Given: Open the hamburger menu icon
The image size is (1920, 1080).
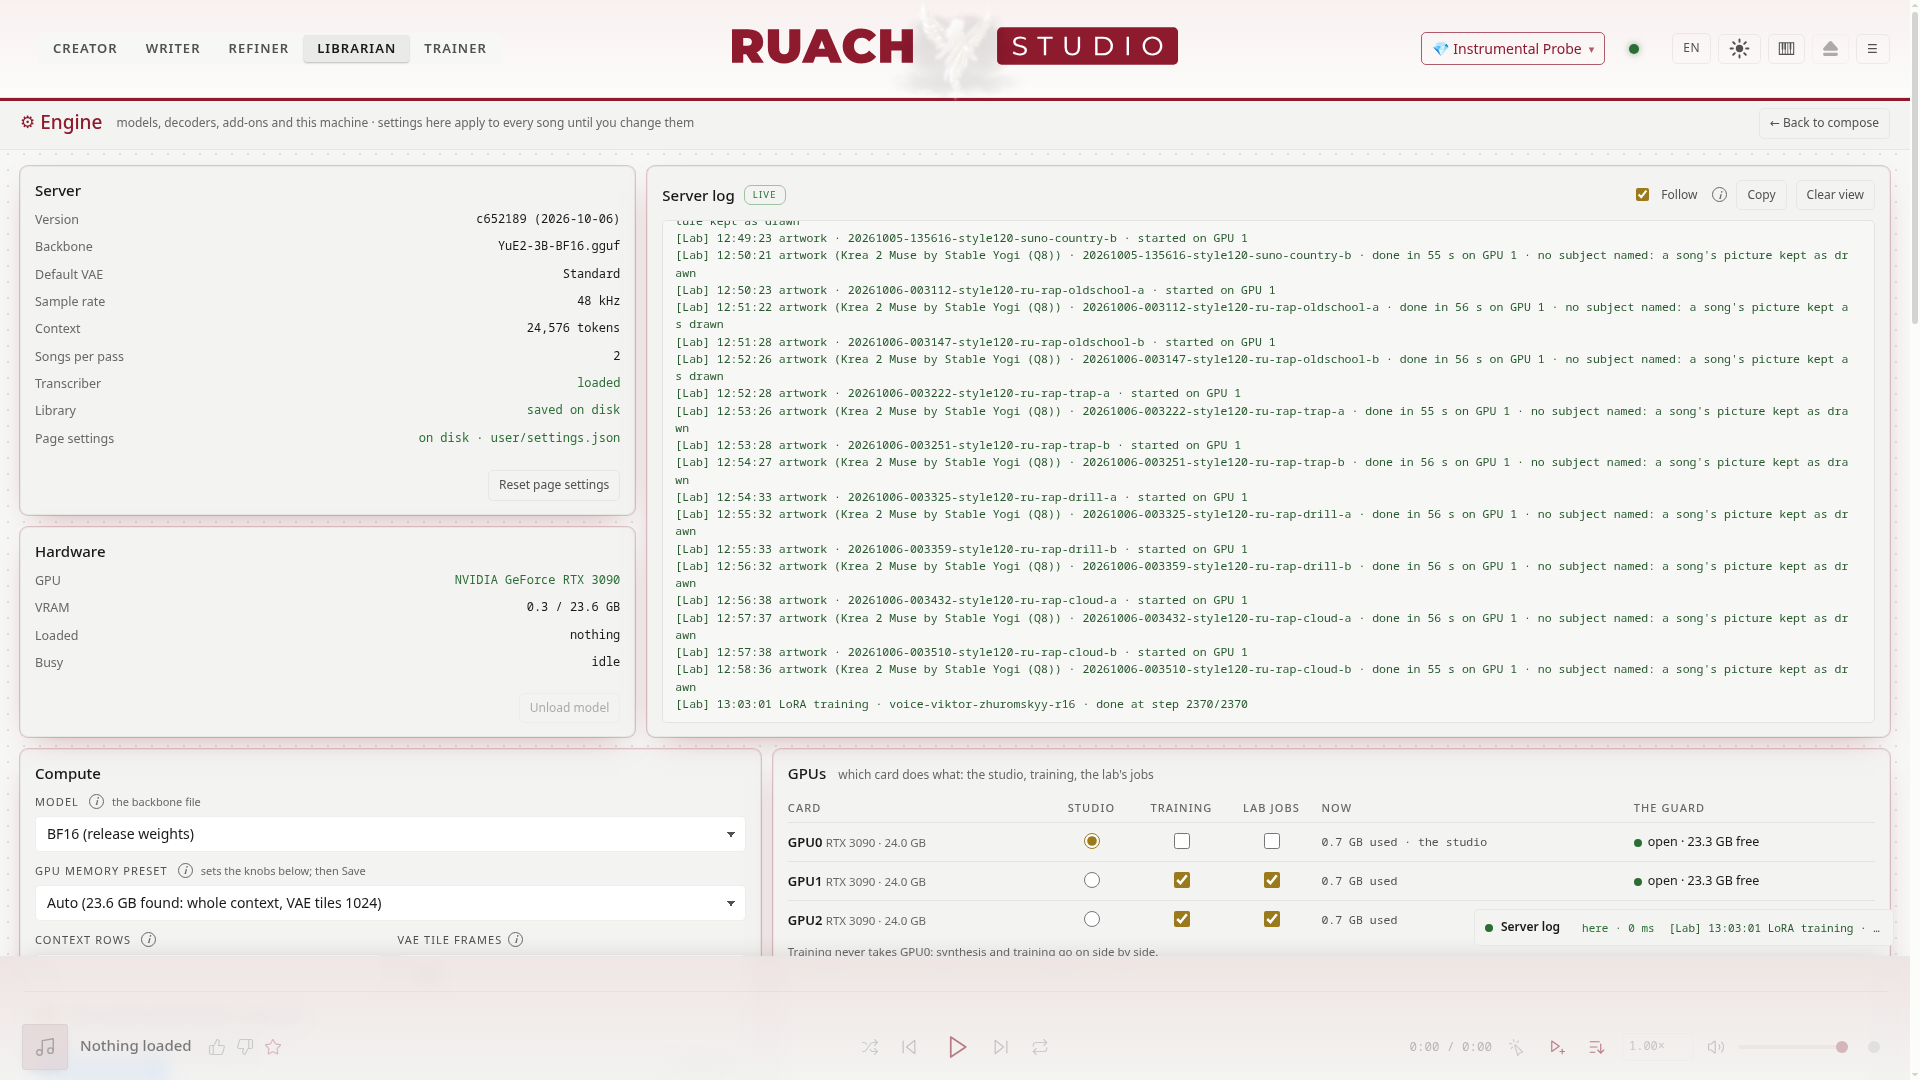Looking at the screenshot, I should pos(1872,48).
